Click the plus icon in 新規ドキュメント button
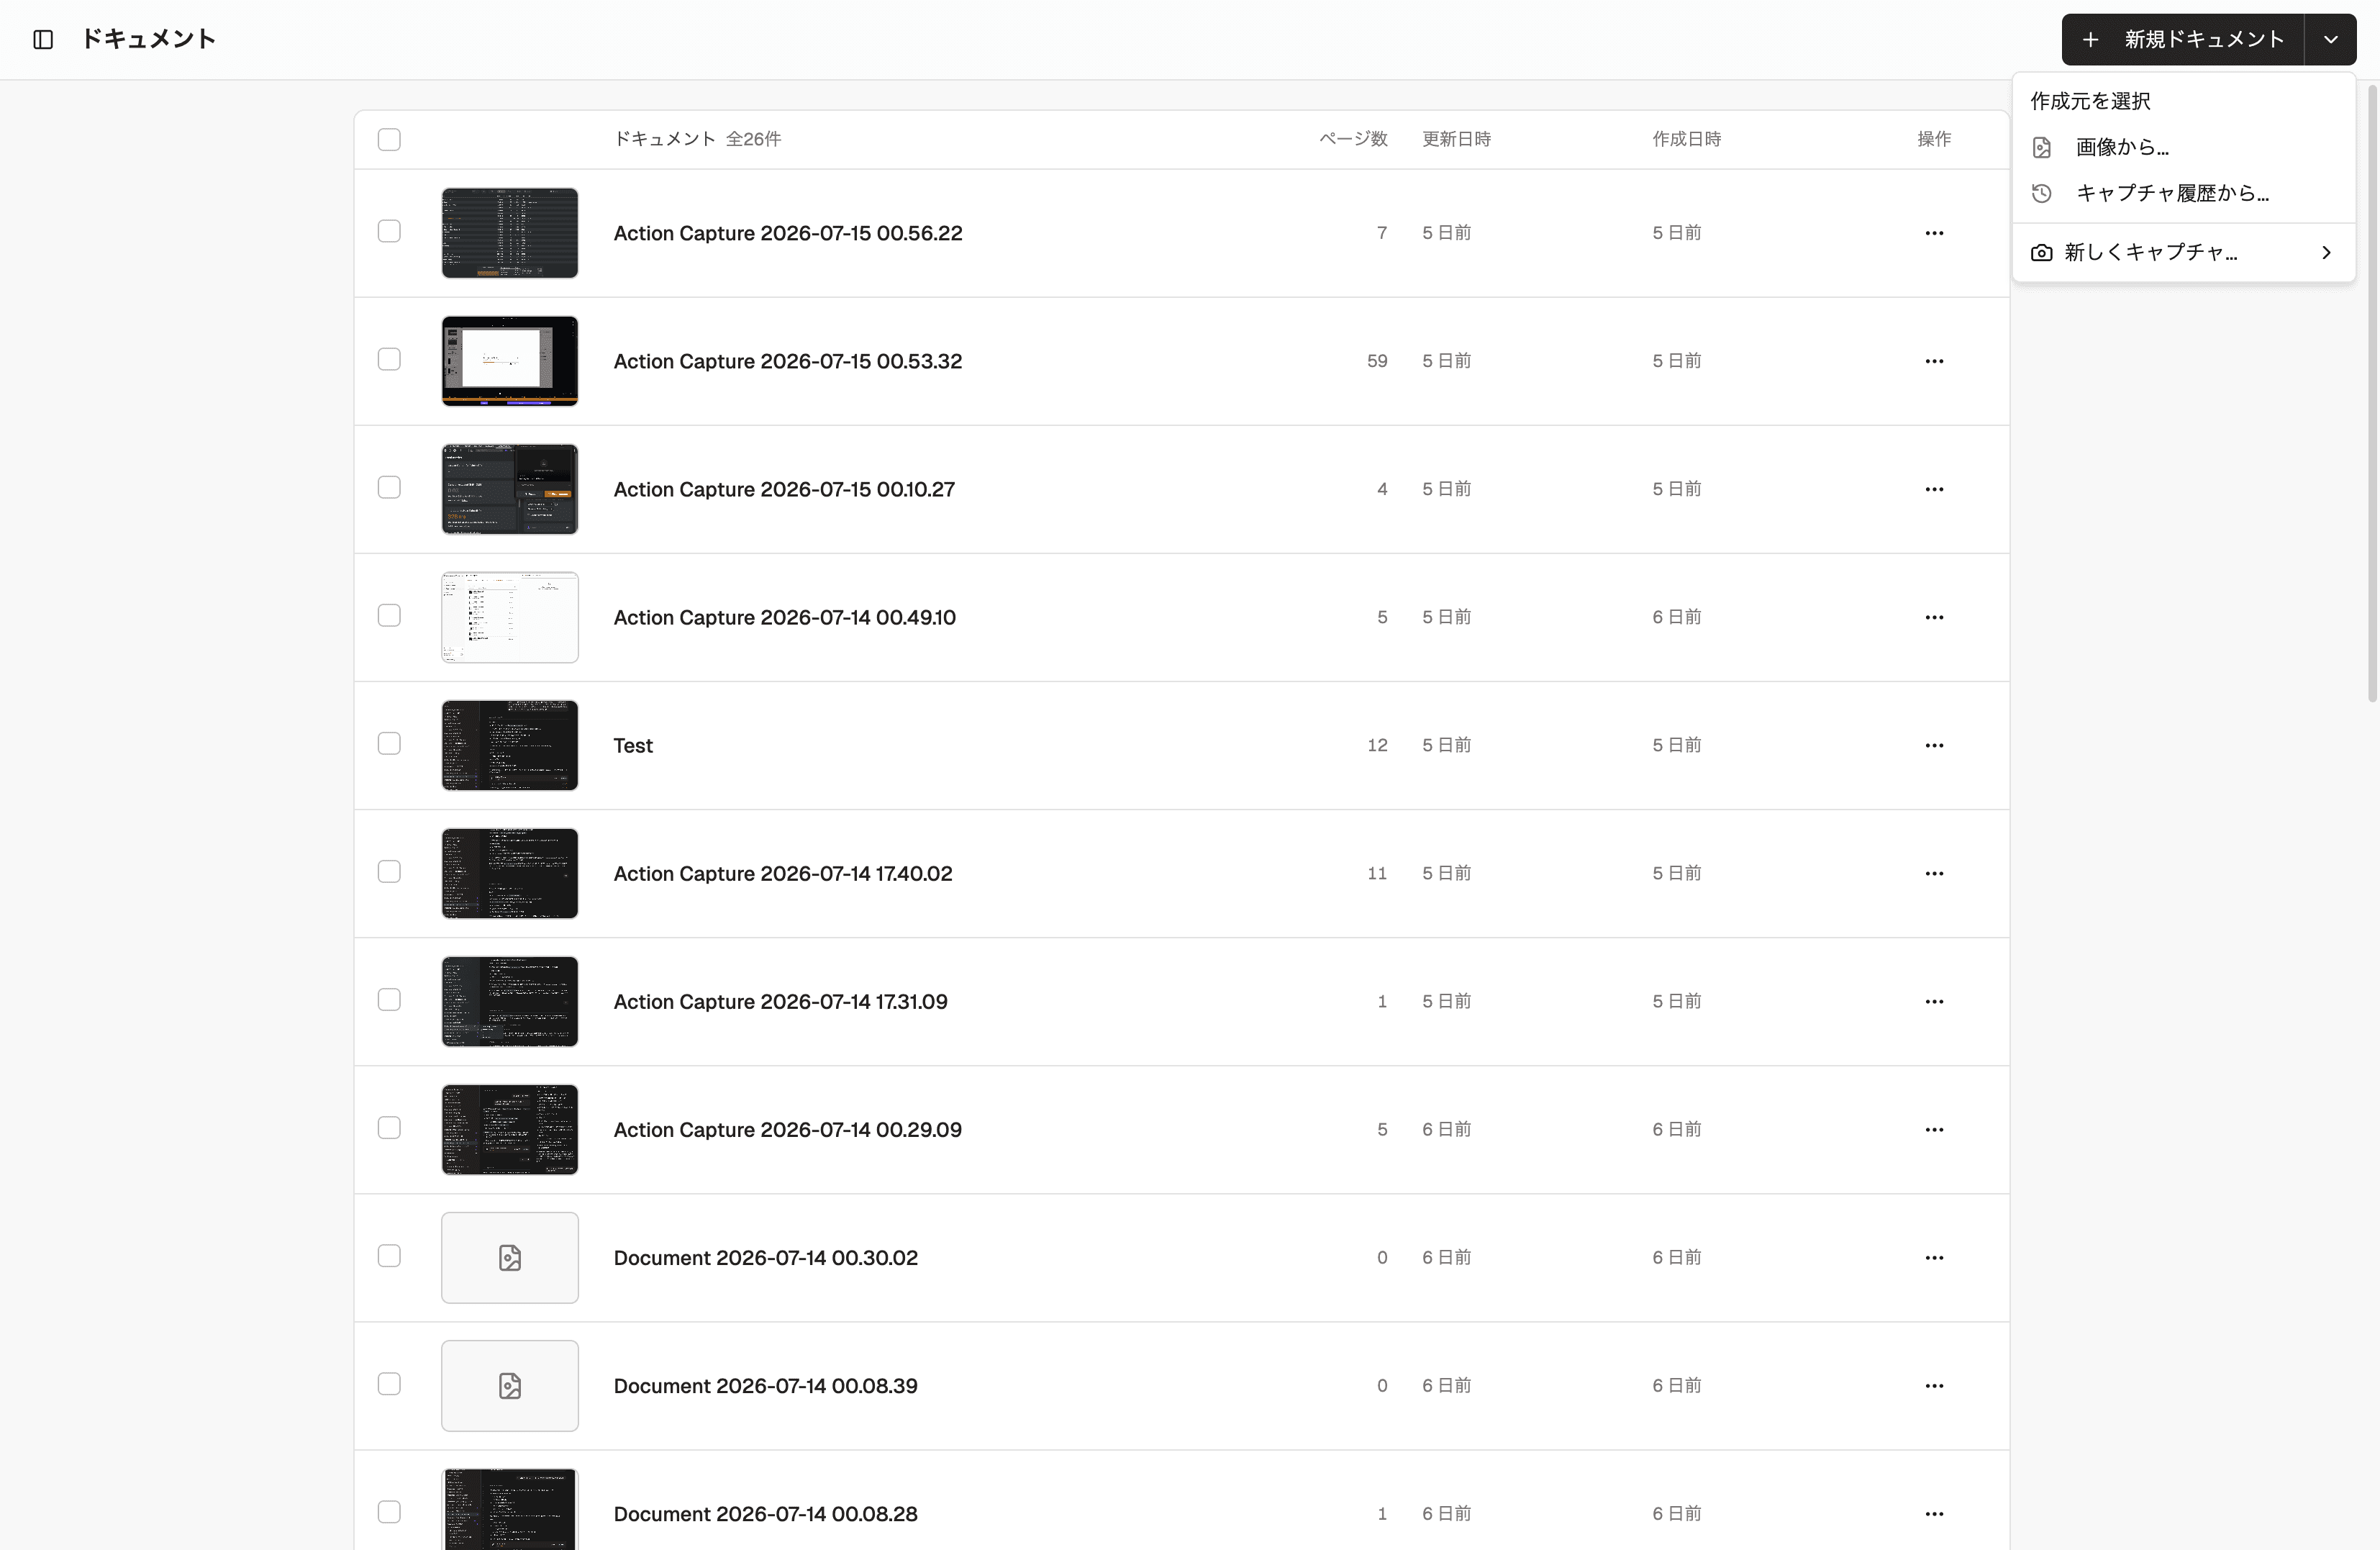The image size is (2380, 1550). [2090, 39]
